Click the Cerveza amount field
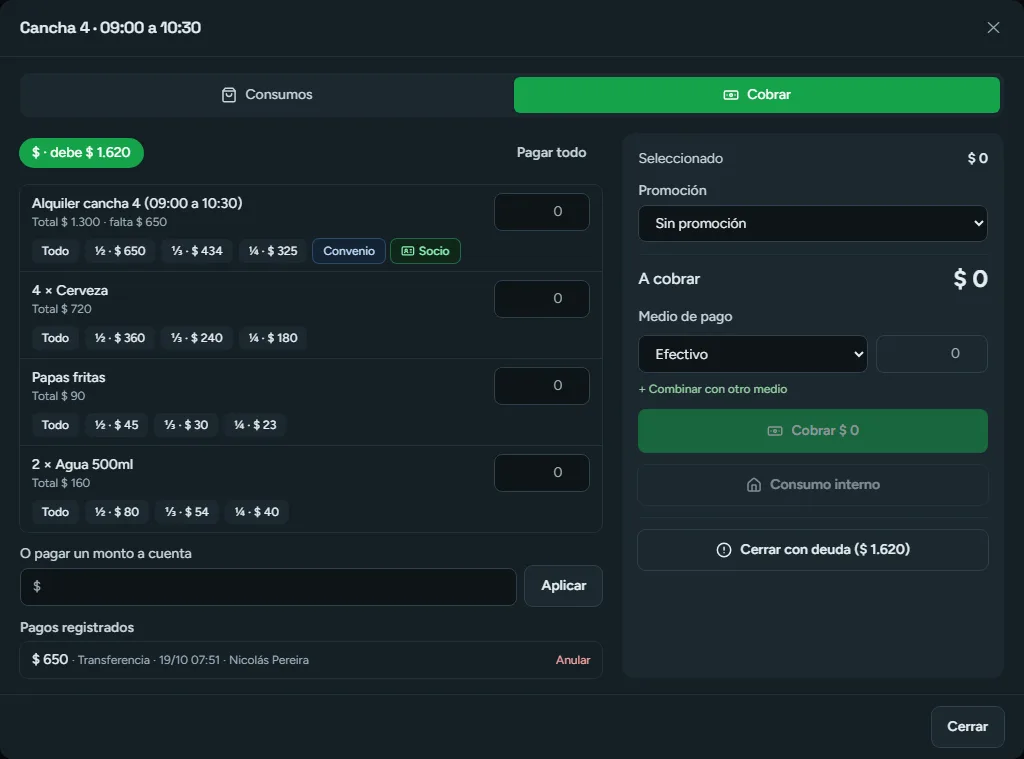Image resolution: width=1024 pixels, height=759 pixels. coord(541,299)
